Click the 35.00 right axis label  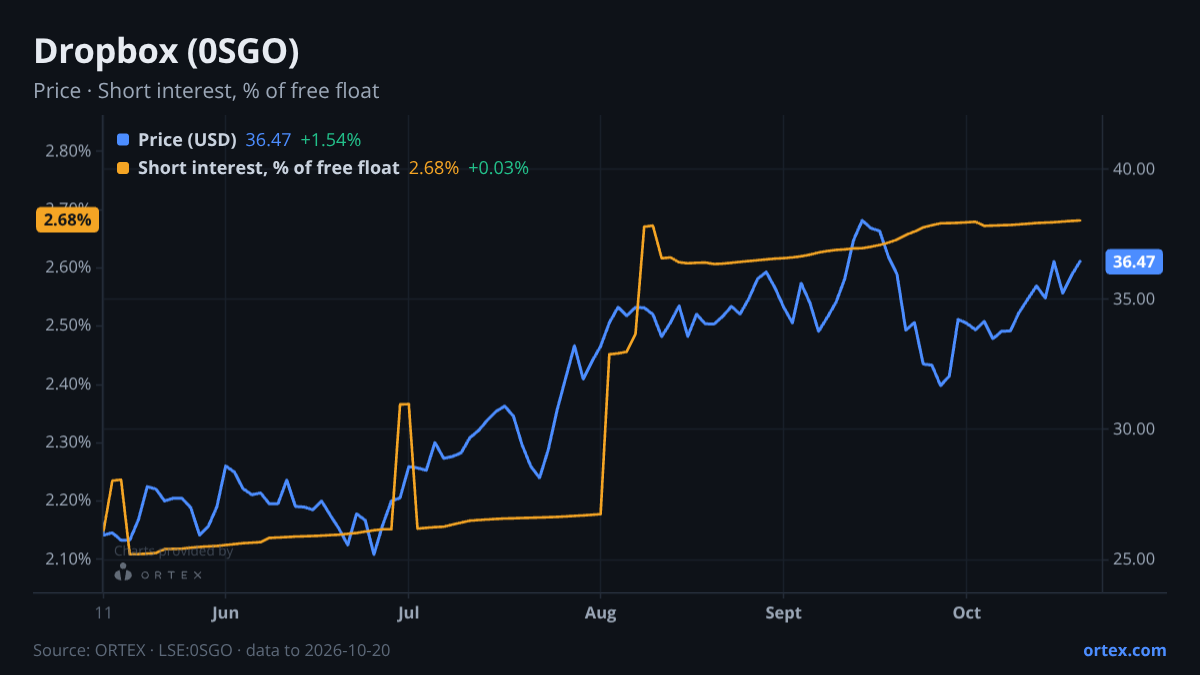click(x=1134, y=299)
